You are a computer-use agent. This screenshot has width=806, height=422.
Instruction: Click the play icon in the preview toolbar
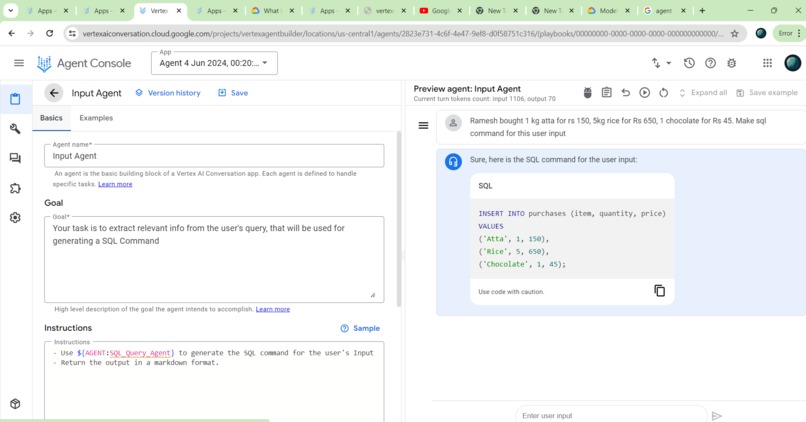[x=645, y=93]
